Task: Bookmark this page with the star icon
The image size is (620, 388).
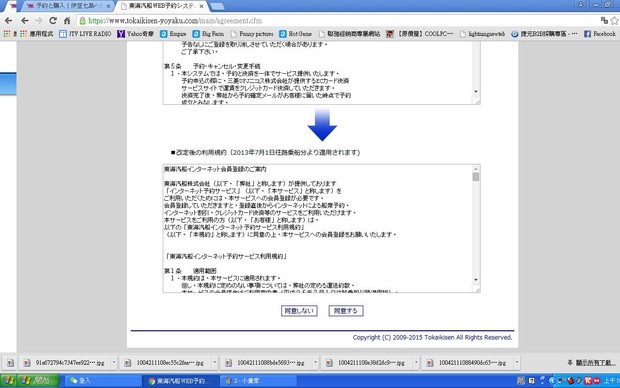Action: coord(614,21)
